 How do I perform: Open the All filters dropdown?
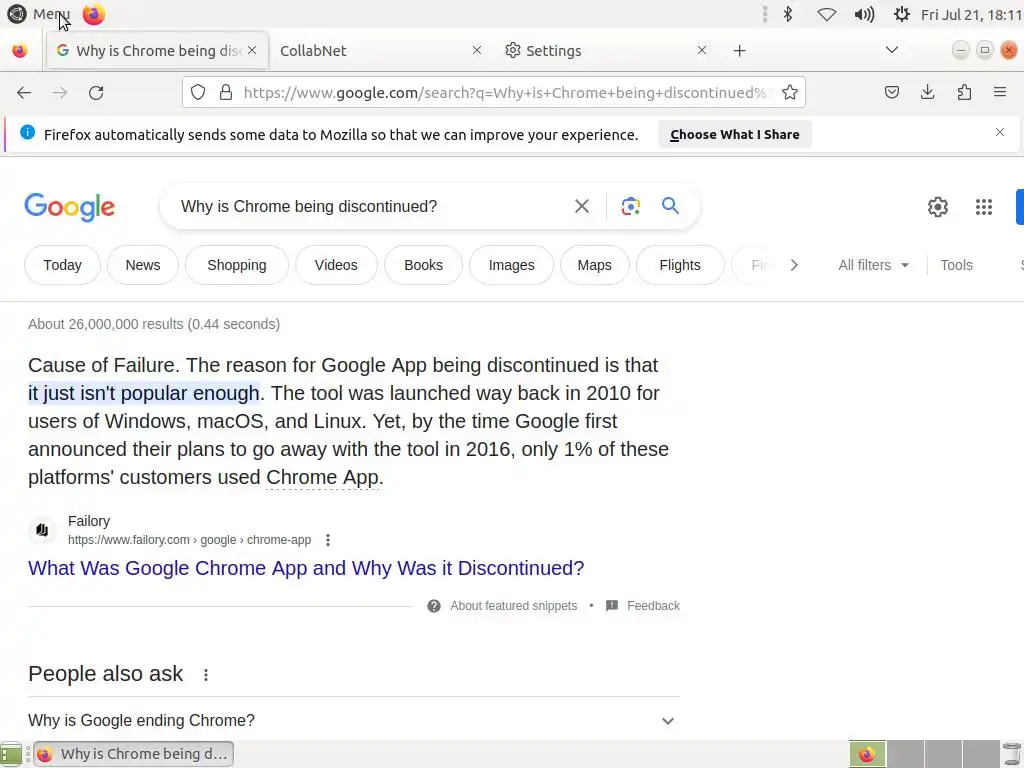(x=873, y=265)
